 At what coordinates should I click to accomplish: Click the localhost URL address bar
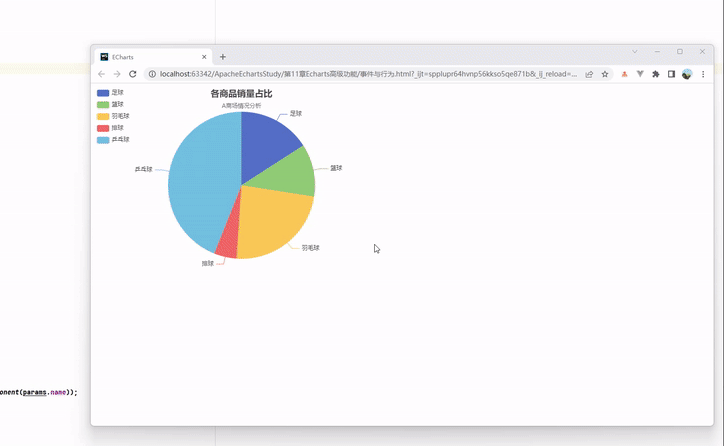click(368, 74)
